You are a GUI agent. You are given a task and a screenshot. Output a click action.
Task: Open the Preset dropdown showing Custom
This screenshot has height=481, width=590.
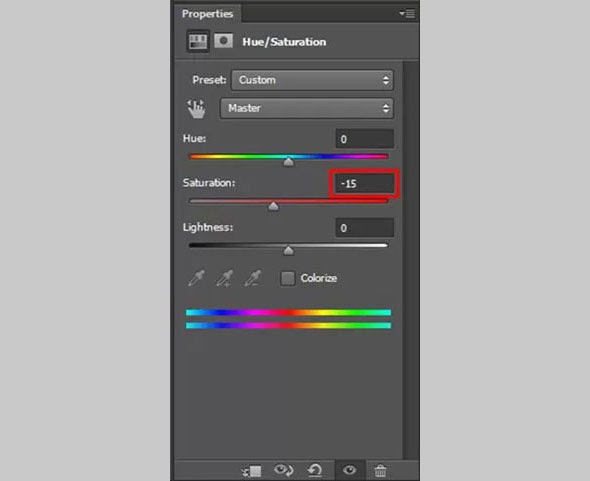(312, 80)
